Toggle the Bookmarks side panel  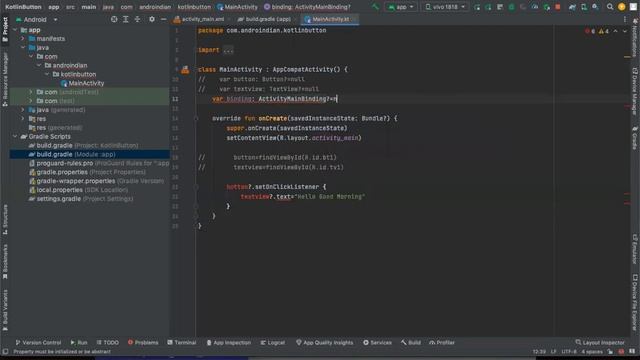tap(5, 261)
